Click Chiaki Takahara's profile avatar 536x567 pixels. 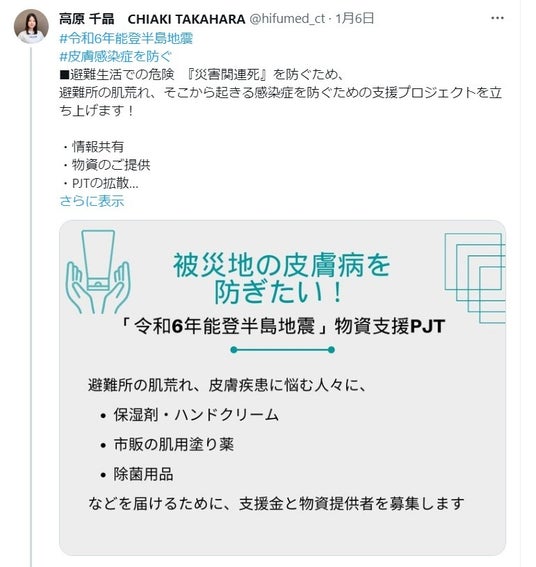tap(31, 26)
